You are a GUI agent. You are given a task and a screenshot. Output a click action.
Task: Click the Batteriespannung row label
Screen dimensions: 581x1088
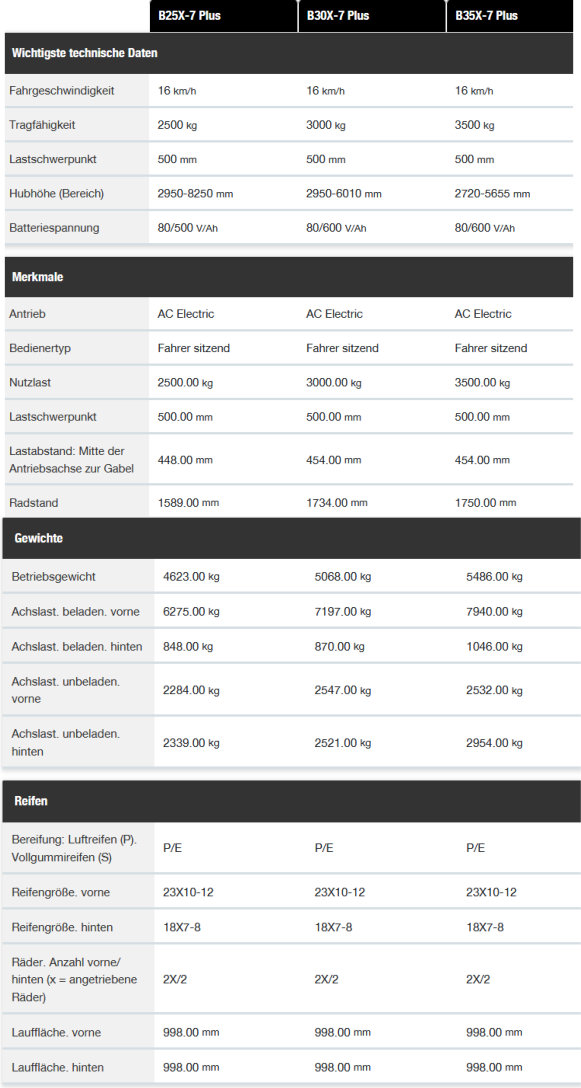(x=54, y=228)
